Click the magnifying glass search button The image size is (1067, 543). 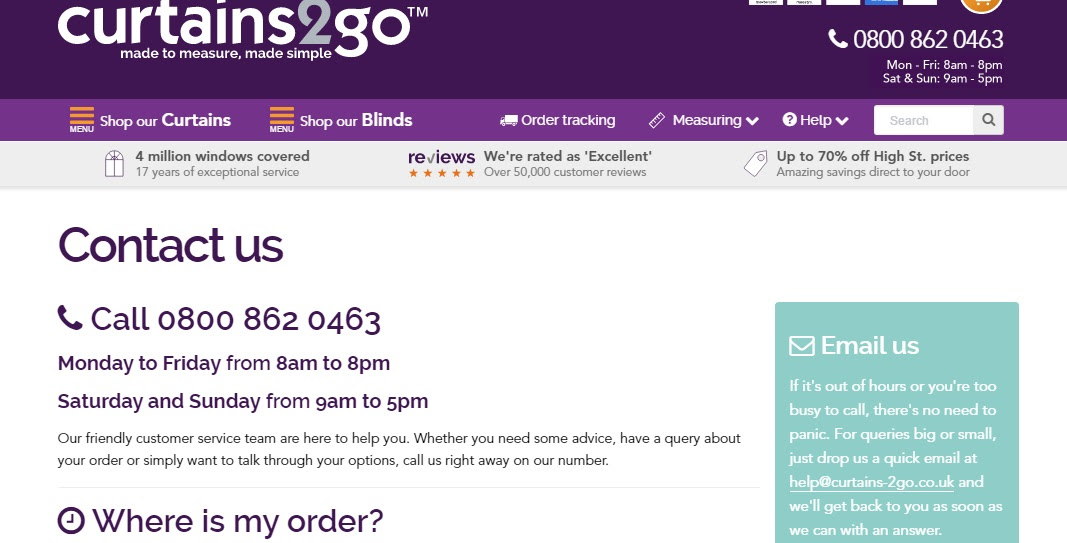click(x=989, y=120)
